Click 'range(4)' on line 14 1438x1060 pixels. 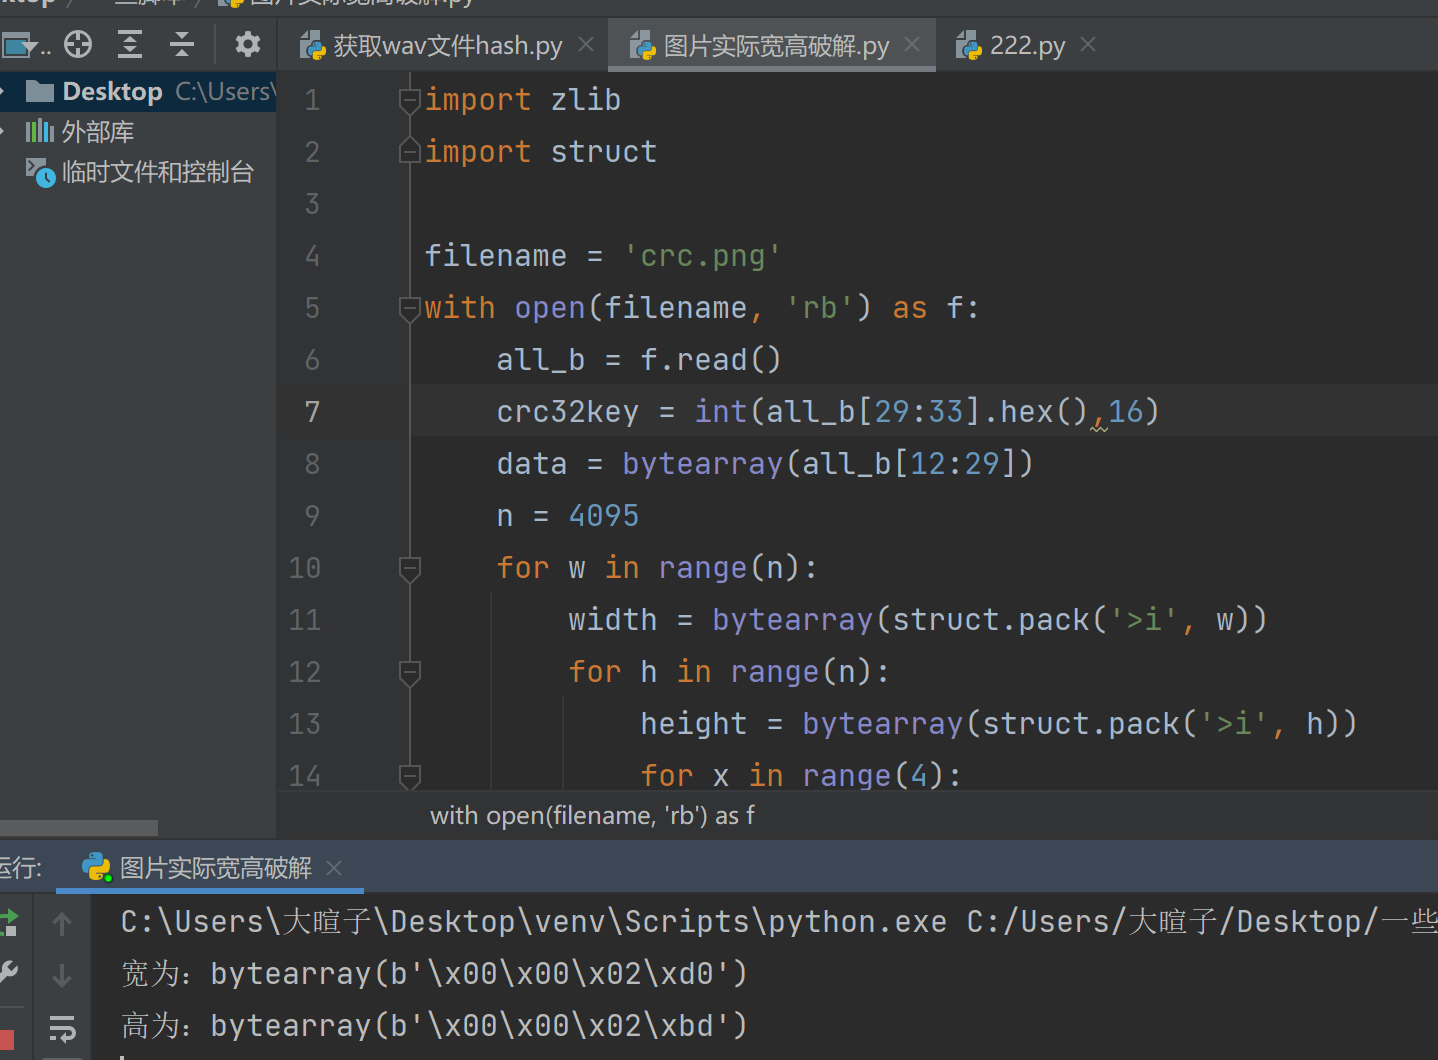pyautogui.click(x=873, y=776)
